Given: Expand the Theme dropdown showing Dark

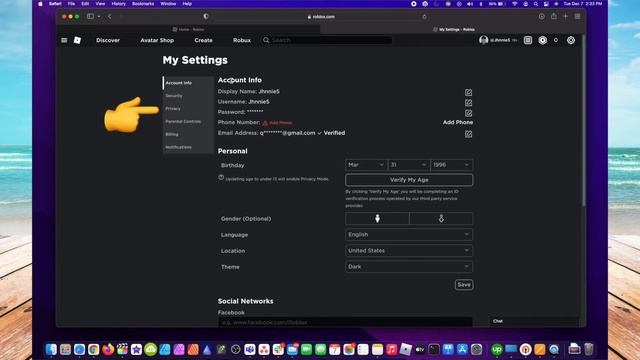Looking at the screenshot, I should click(409, 267).
